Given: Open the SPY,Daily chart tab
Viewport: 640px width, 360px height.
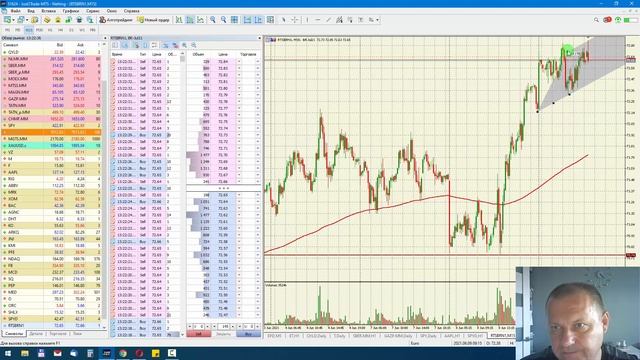Looking at the screenshot, I should pyautogui.click(x=429, y=336).
